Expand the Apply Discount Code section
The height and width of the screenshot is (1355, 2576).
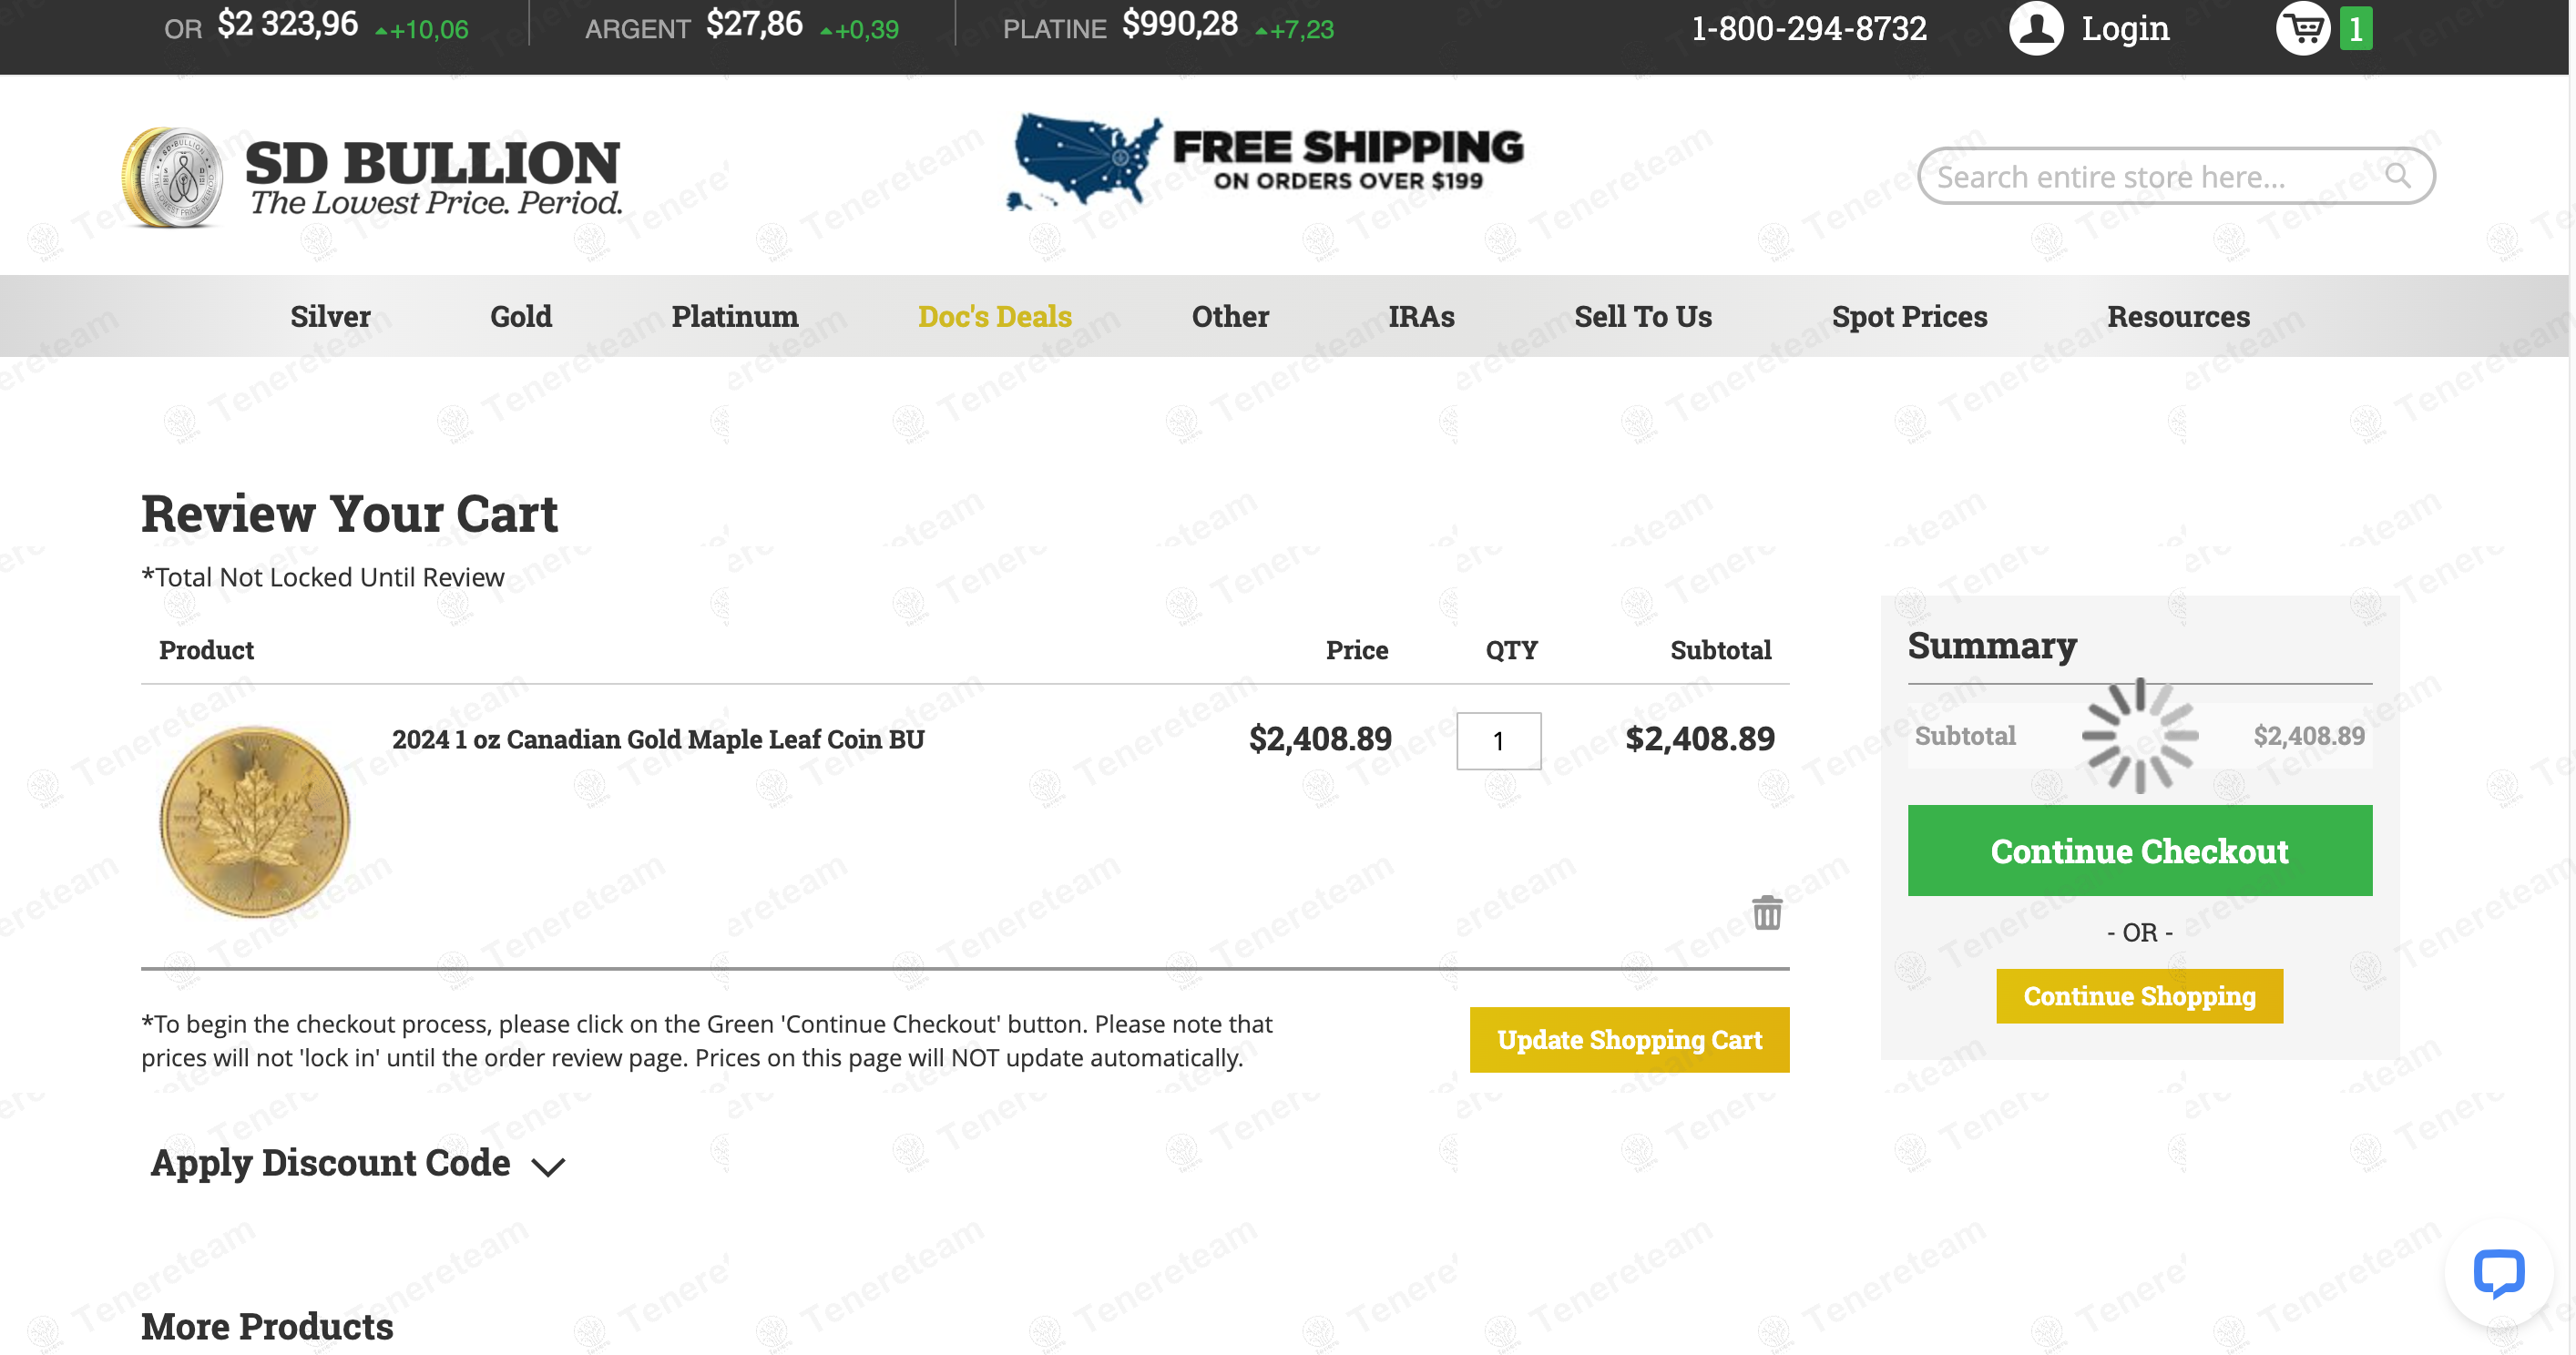click(x=358, y=1163)
